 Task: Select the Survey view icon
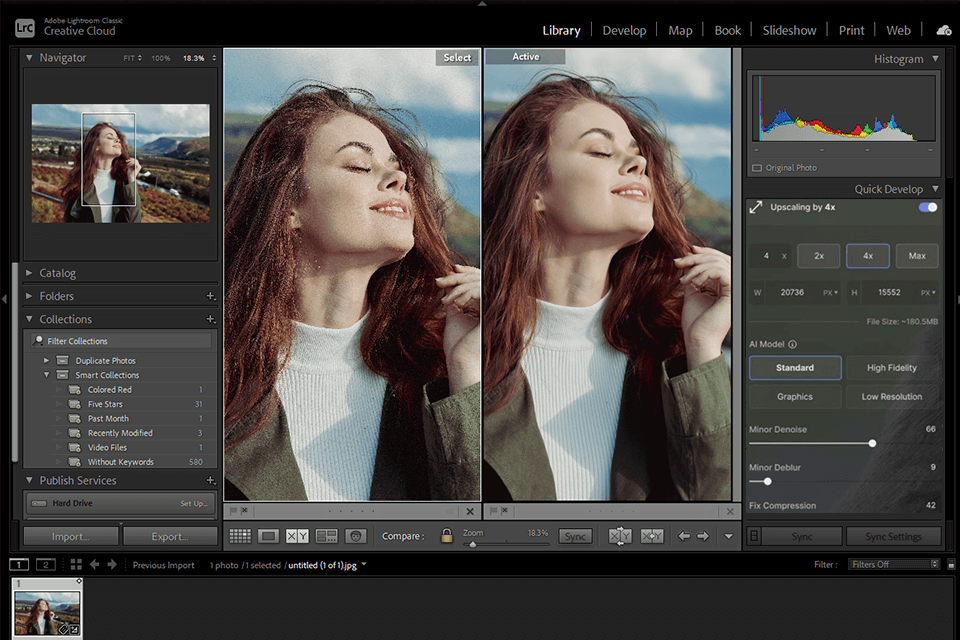pyautogui.click(x=326, y=536)
